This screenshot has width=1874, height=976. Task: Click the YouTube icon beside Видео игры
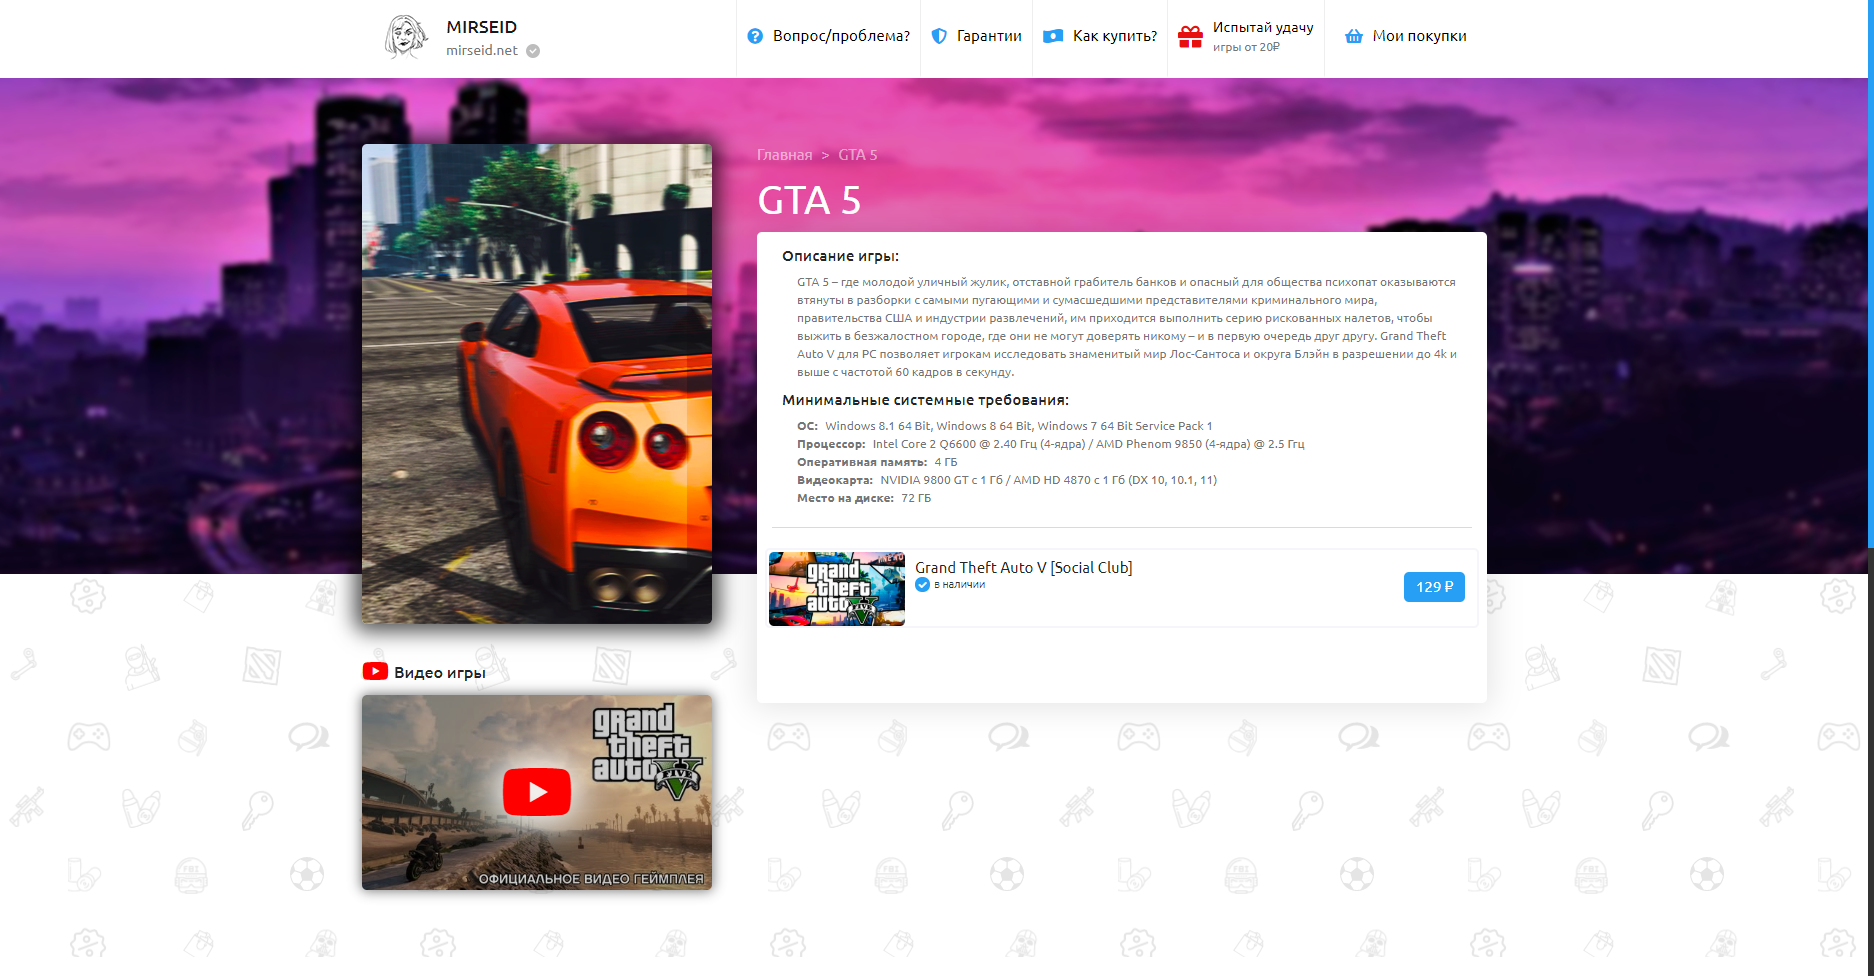(x=375, y=671)
